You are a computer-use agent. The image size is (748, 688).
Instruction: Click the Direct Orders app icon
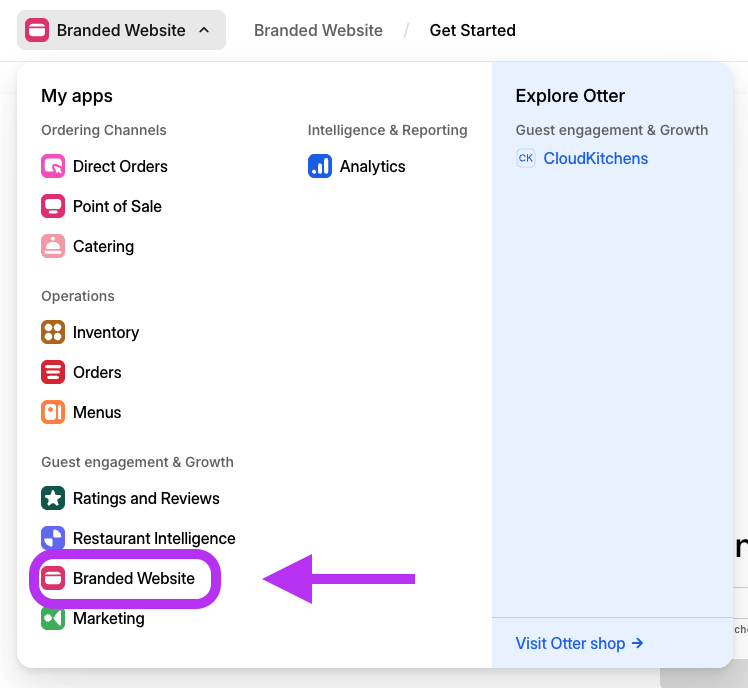(53, 166)
